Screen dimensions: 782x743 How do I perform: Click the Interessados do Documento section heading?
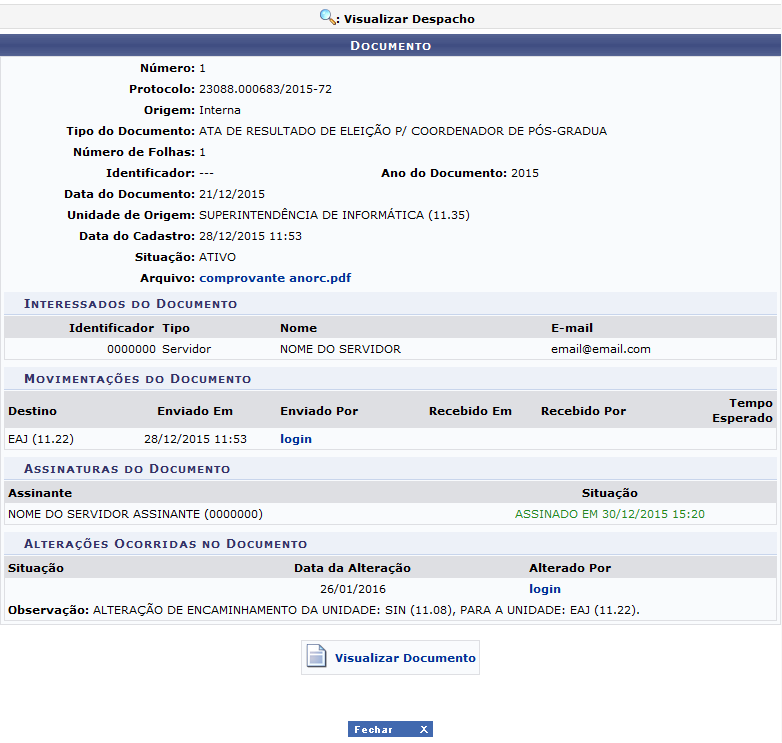point(131,304)
